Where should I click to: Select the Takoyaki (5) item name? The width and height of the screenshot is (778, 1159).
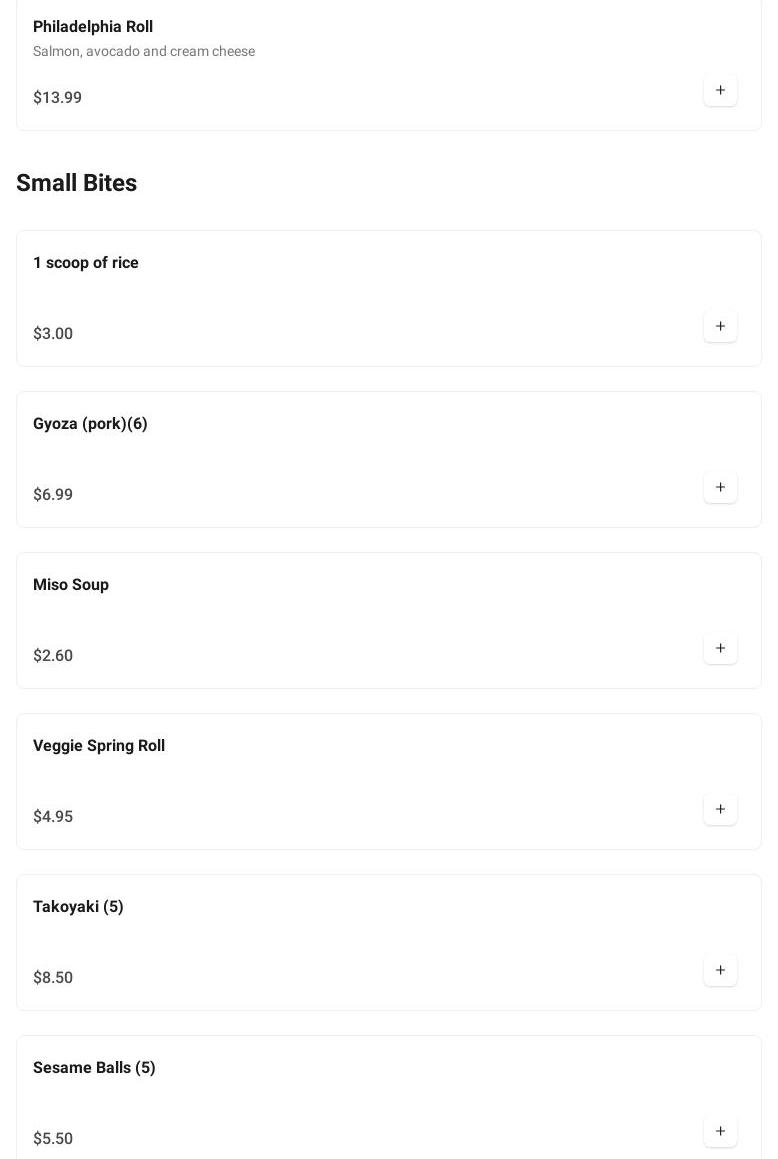78,907
